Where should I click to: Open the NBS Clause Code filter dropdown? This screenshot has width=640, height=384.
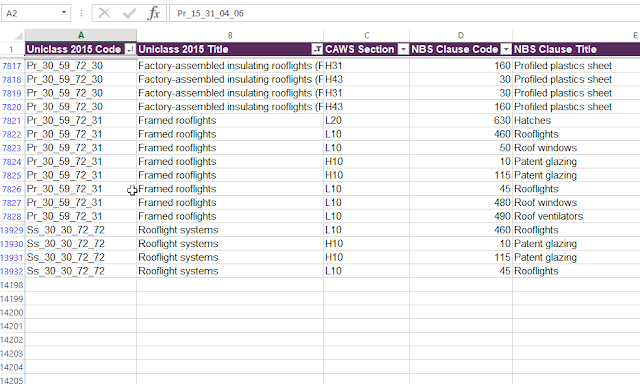[506, 49]
